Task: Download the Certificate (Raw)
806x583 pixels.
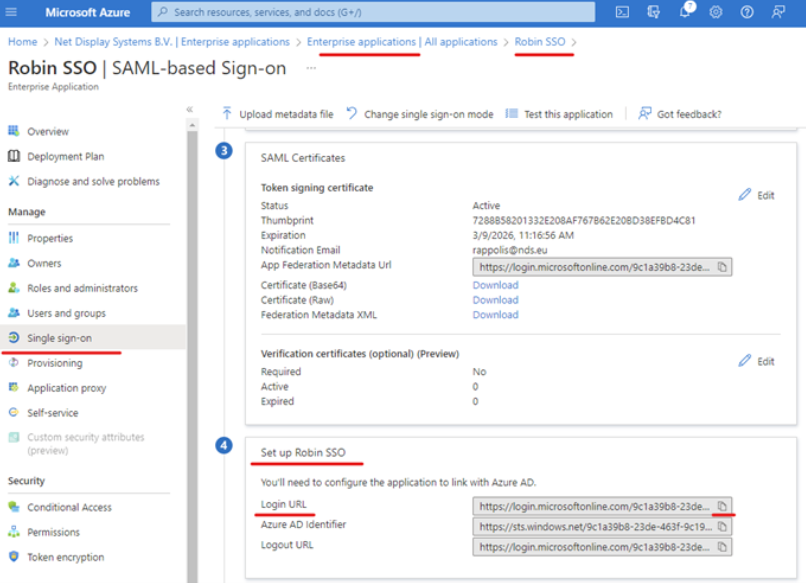Action: (x=495, y=300)
